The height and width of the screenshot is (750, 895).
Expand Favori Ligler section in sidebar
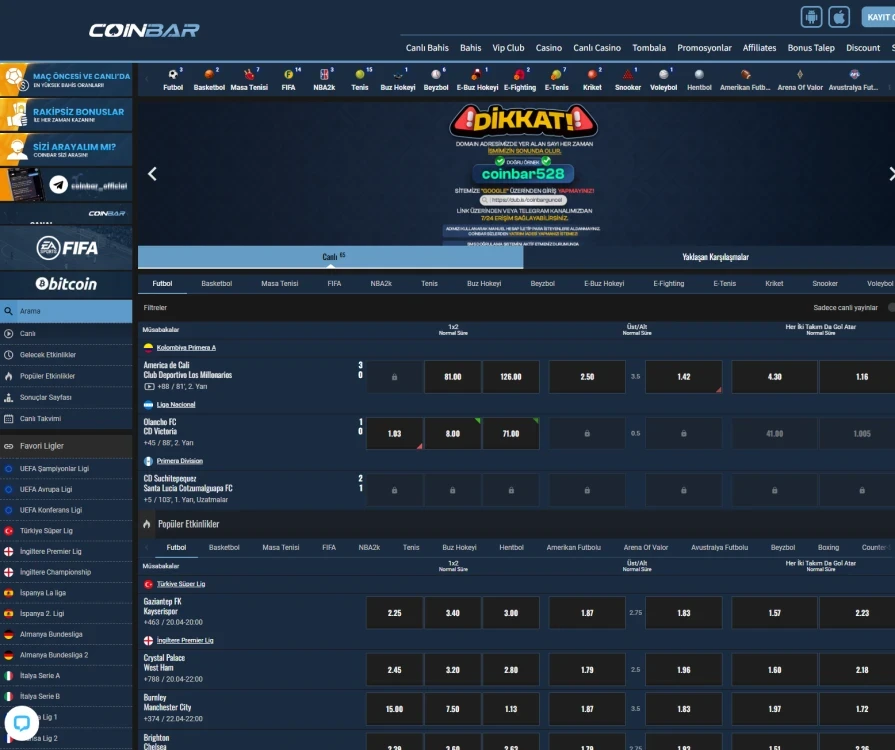(66, 446)
